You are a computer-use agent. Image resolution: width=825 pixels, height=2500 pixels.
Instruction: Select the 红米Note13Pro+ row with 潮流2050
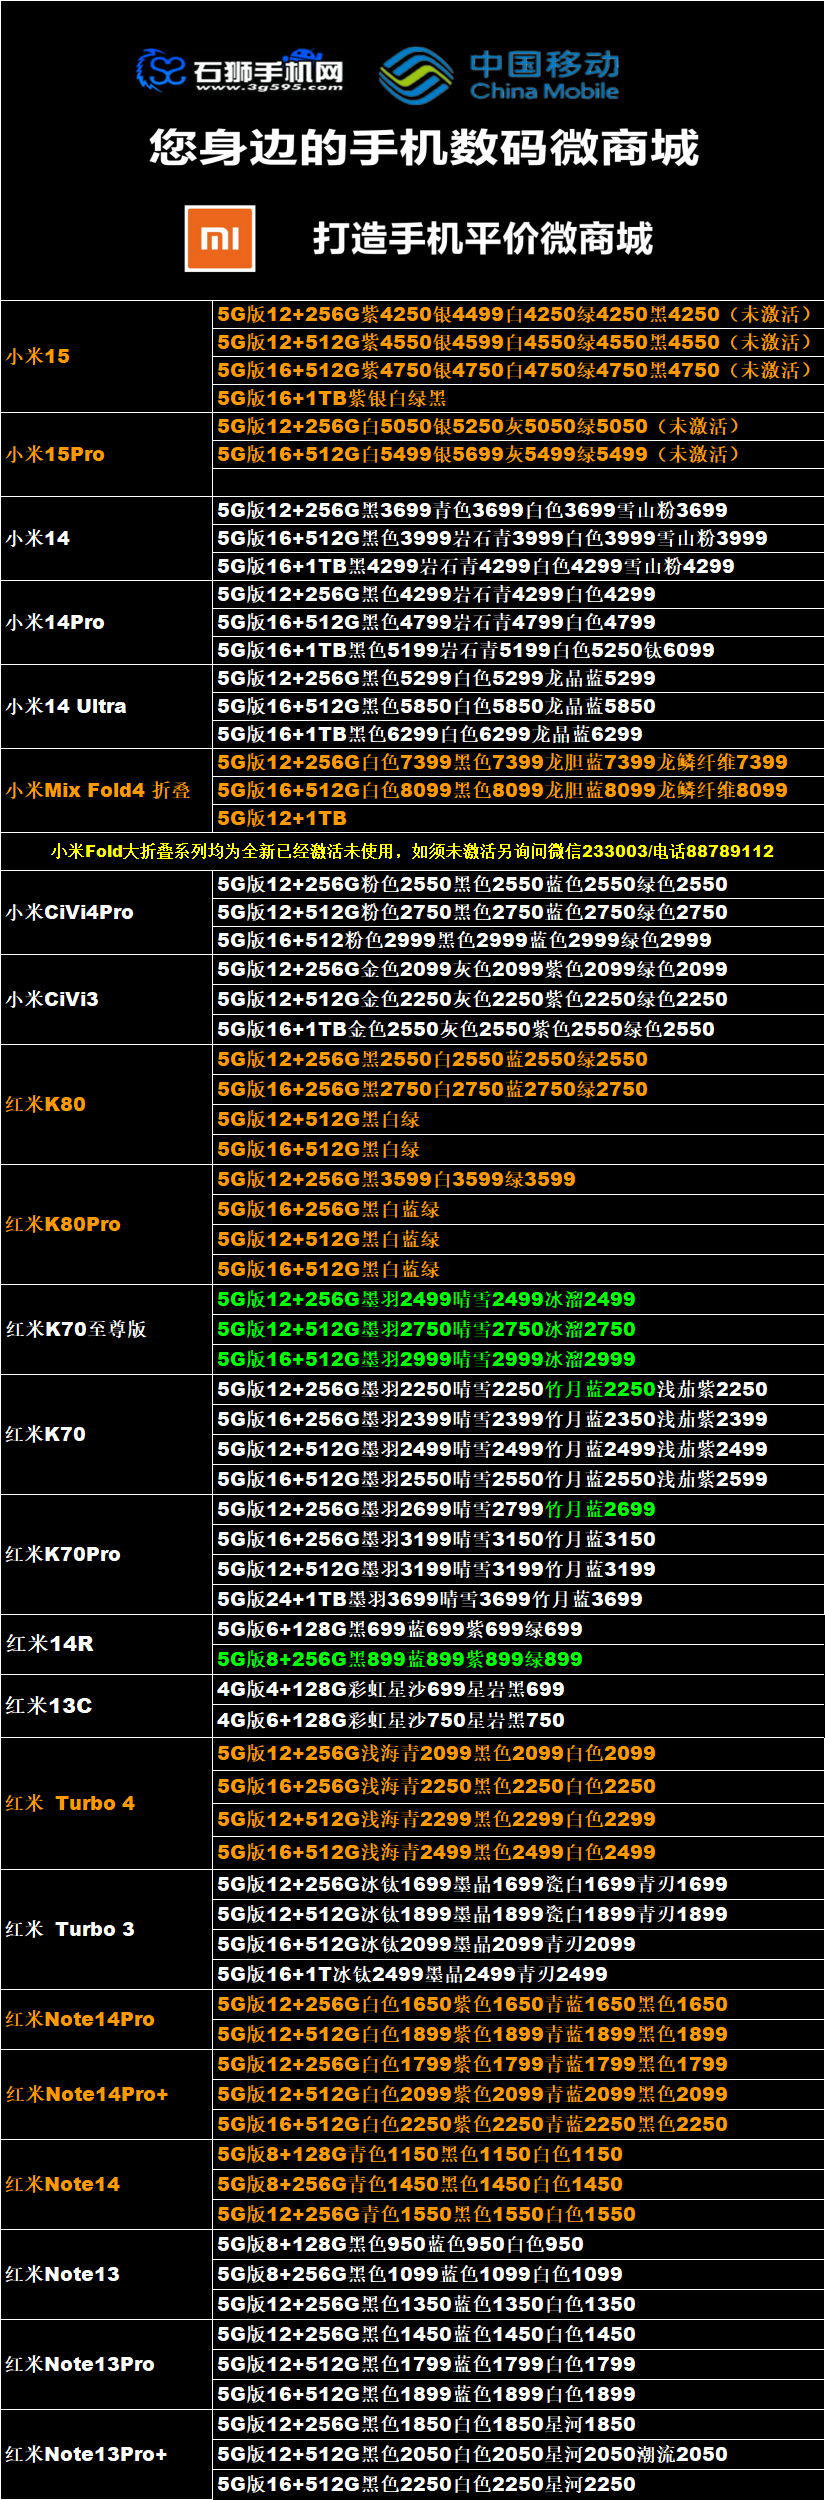(472, 2455)
